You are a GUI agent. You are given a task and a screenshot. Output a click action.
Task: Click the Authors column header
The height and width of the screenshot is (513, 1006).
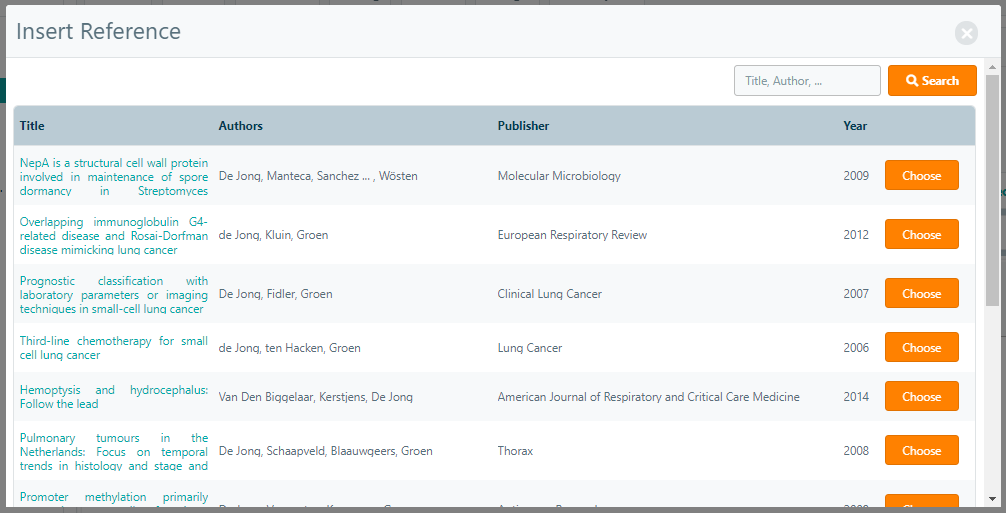coord(241,126)
